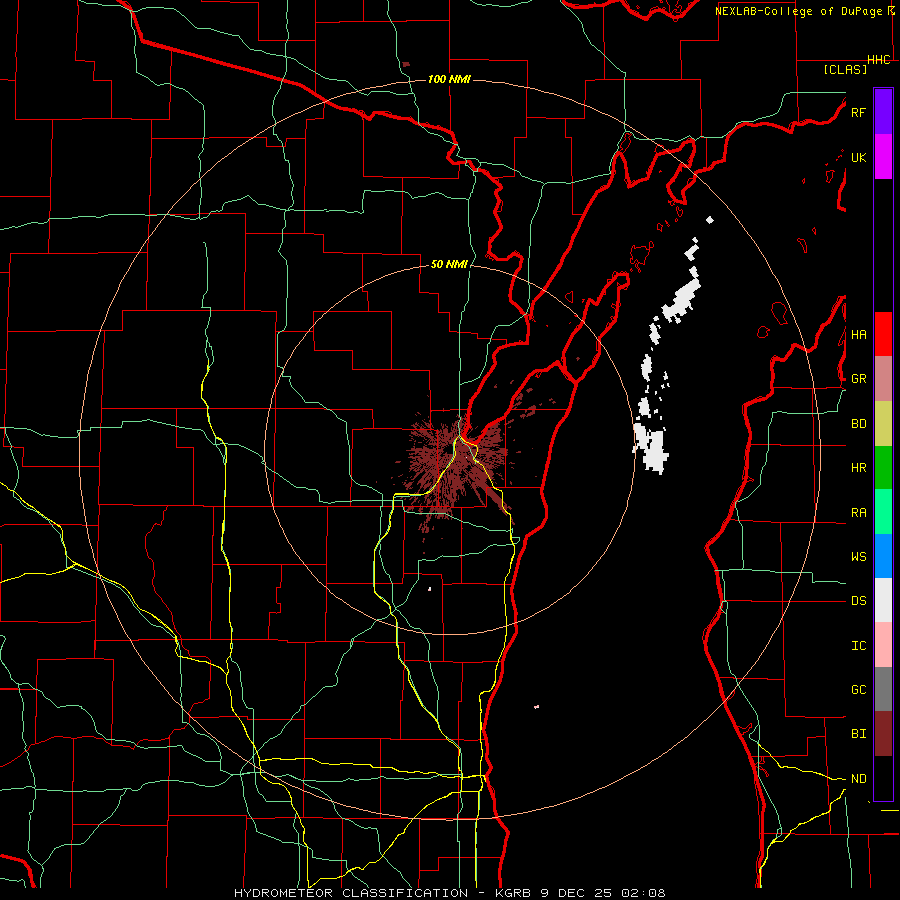The width and height of the screenshot is (900, 900).
Task: Click the WS legend label
Action: coord(858,557)
